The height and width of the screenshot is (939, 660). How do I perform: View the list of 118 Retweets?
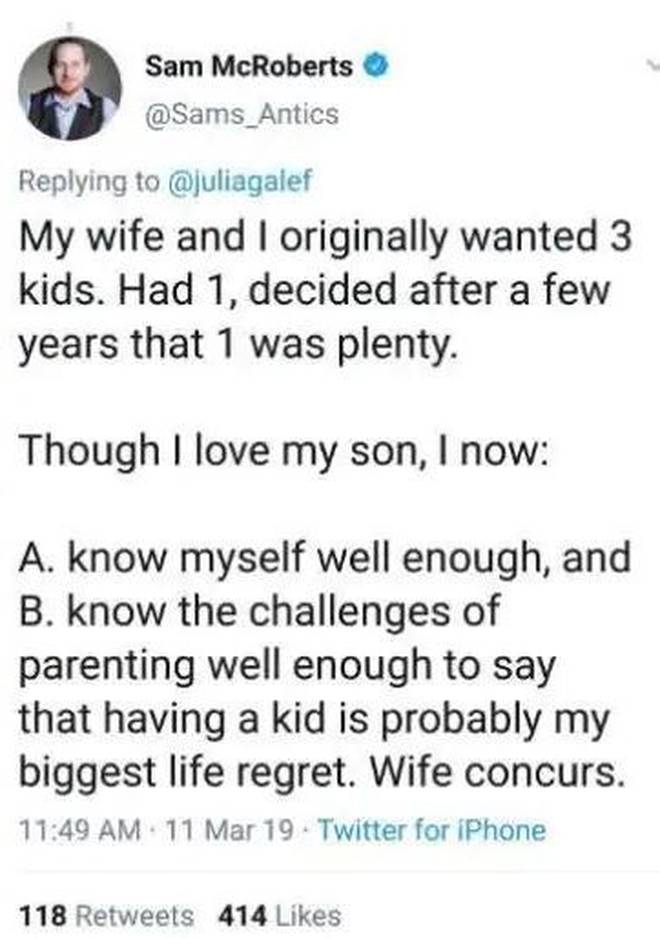point(107,916)
